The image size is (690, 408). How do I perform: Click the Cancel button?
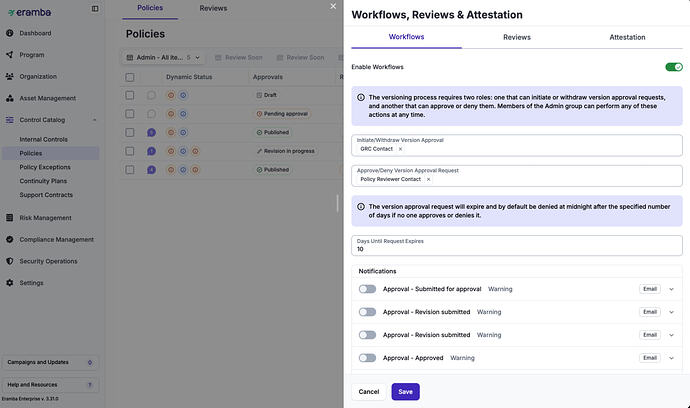[369, 392]
